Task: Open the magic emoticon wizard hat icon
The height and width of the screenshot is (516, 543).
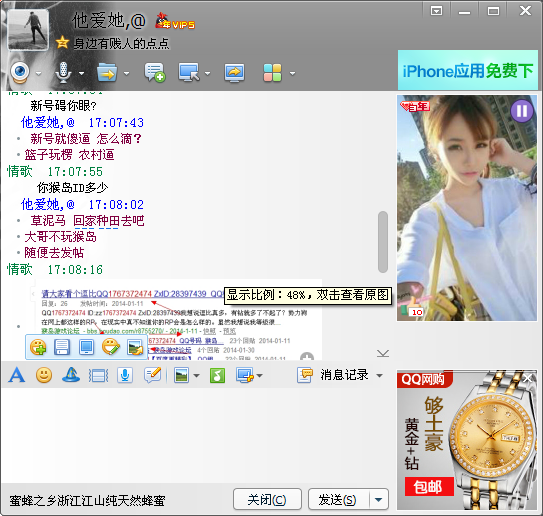Action: (71, 375)
